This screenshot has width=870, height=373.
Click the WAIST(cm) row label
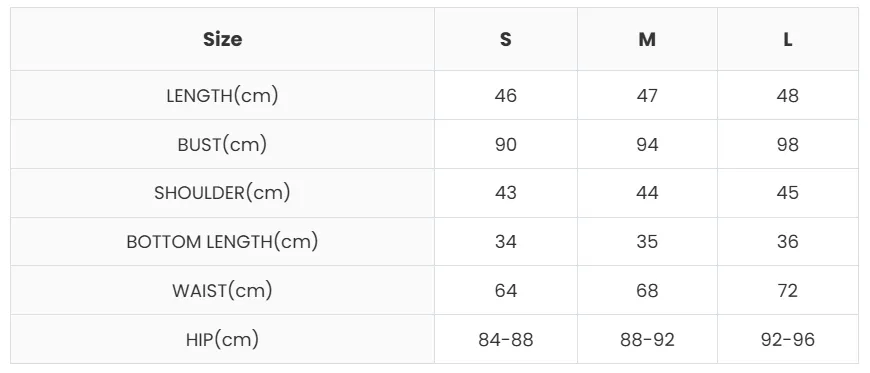click(x=222, y=290)
